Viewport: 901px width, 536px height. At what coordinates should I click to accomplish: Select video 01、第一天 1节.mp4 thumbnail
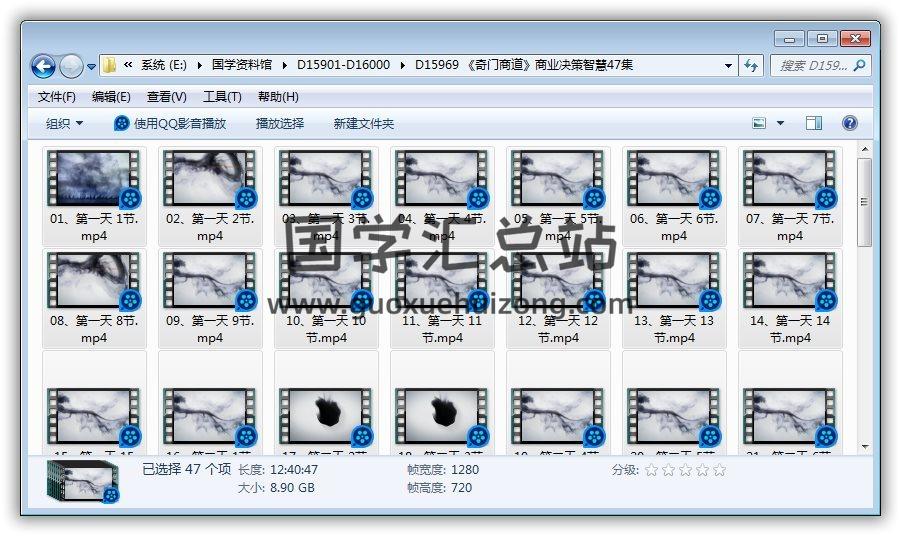tap(94, 179)
